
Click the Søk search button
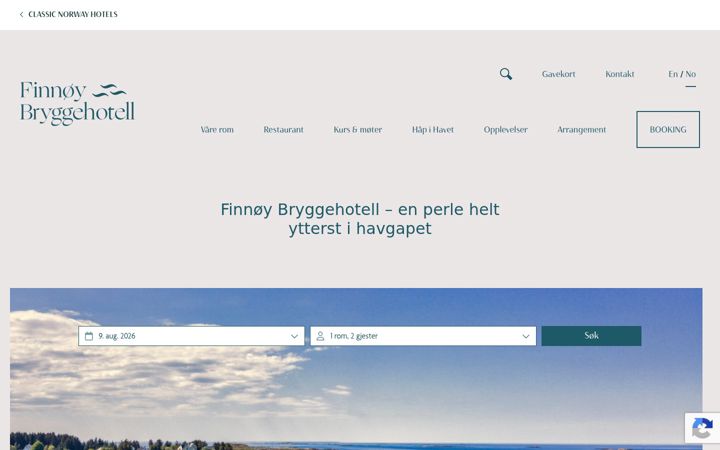click(591, 336)
